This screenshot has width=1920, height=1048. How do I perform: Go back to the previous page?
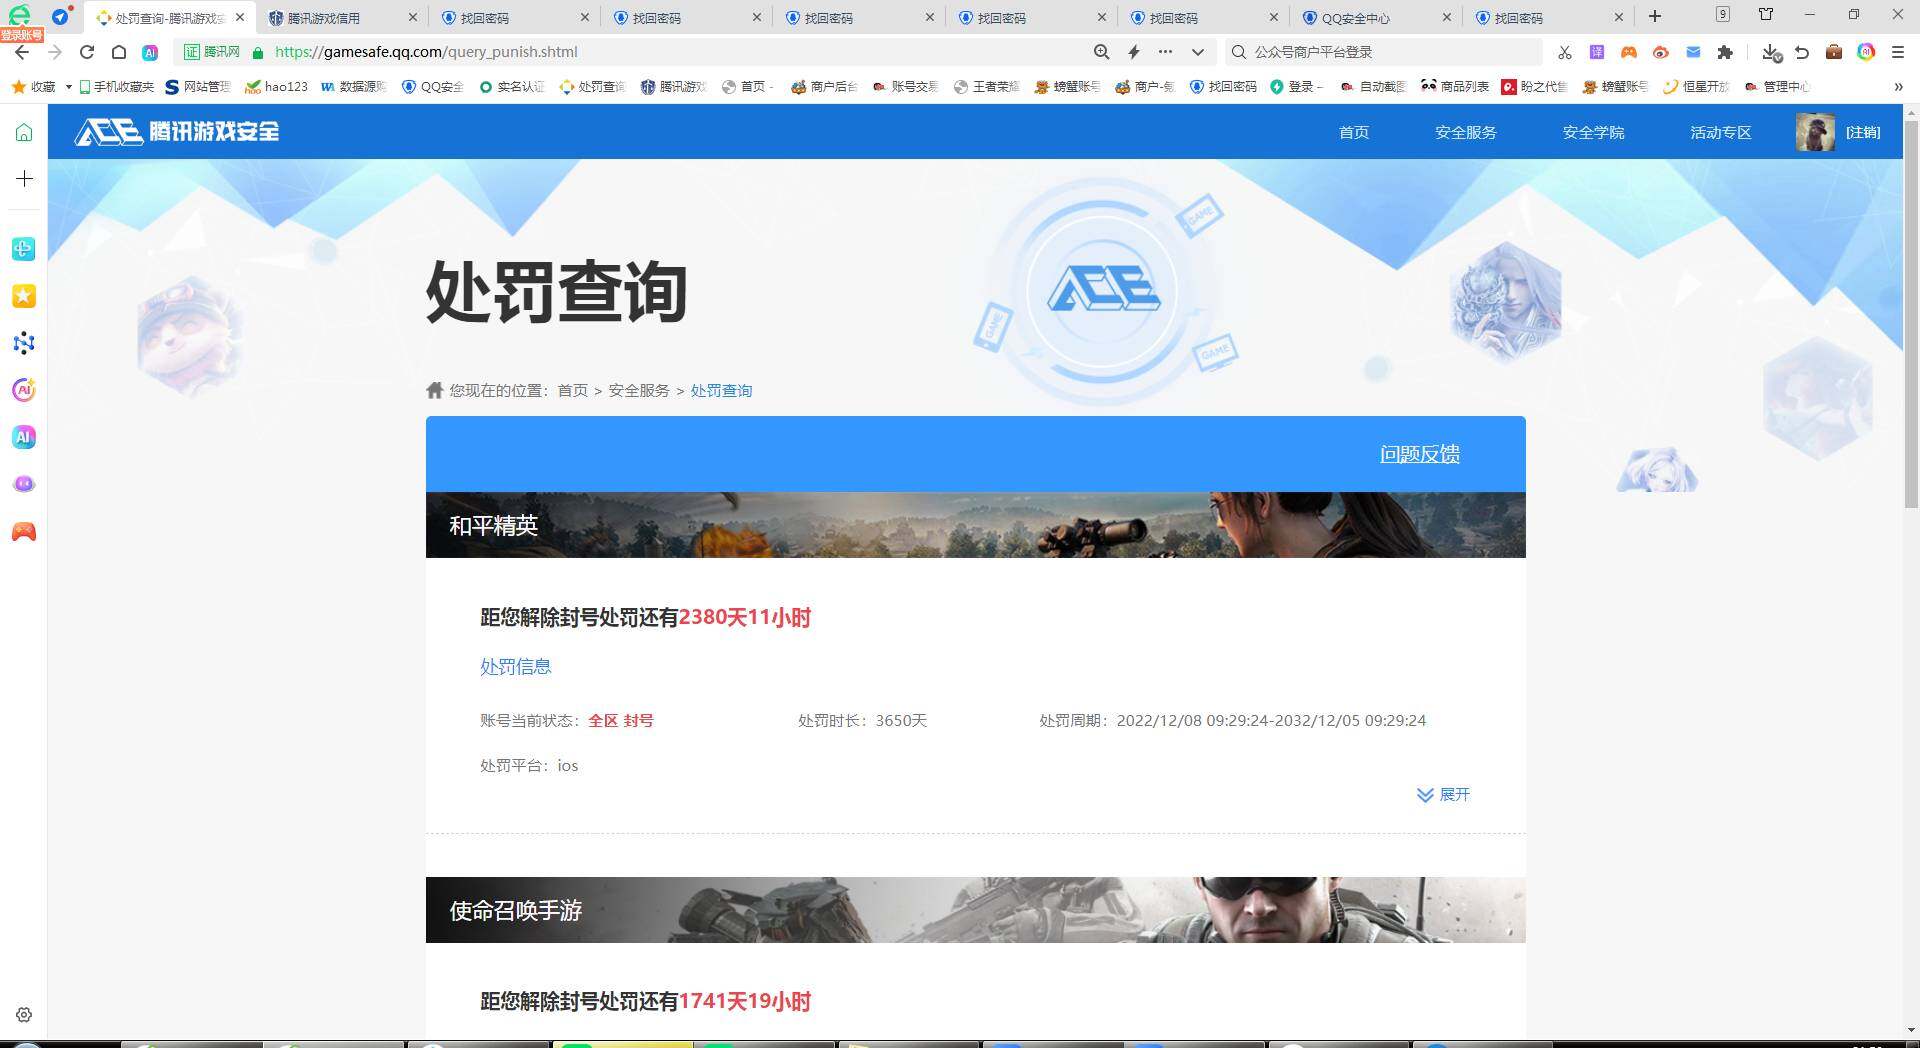[22, 52]
